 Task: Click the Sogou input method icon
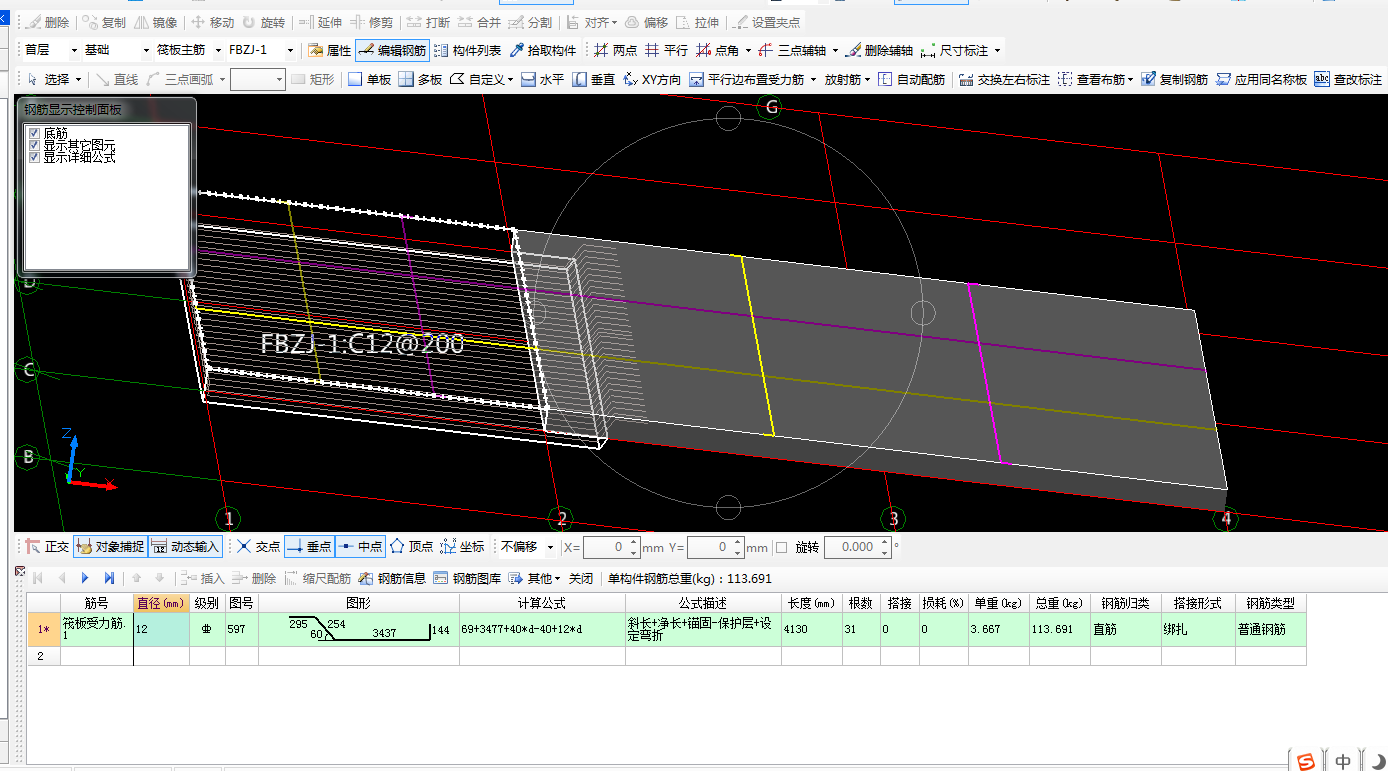(1305, 761)
